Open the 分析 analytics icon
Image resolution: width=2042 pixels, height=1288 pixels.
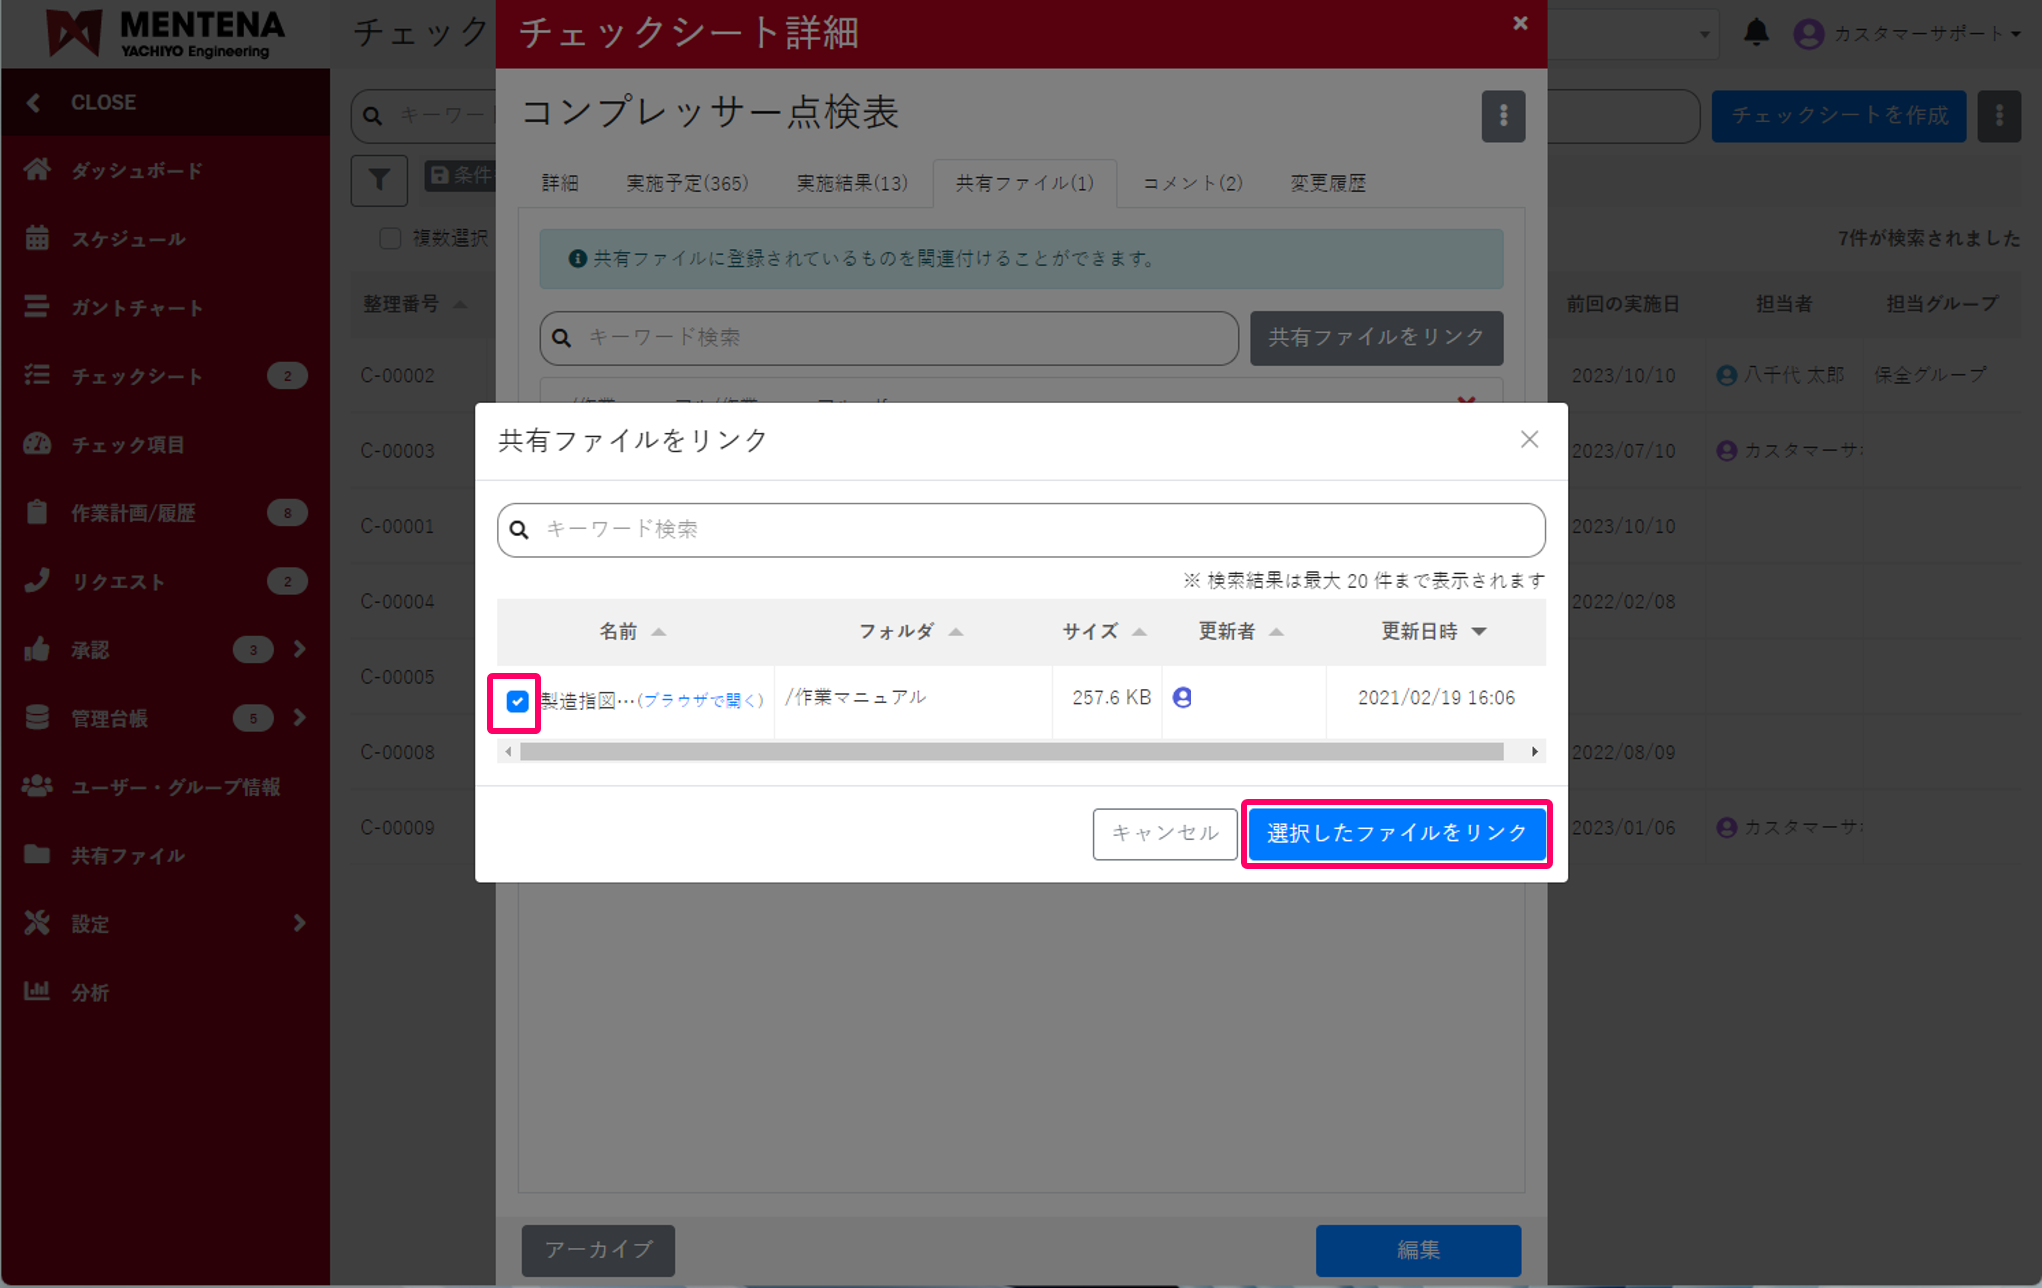click(x=37, y=991)
